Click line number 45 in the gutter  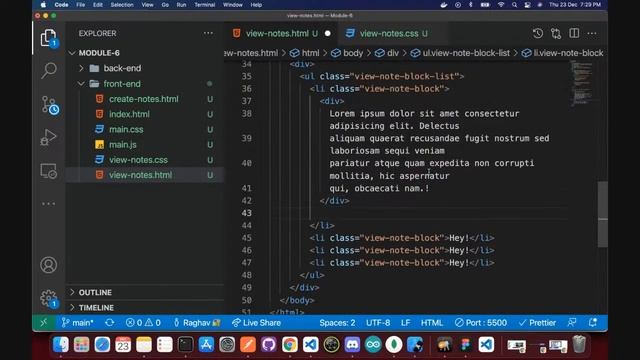point(247,238)
